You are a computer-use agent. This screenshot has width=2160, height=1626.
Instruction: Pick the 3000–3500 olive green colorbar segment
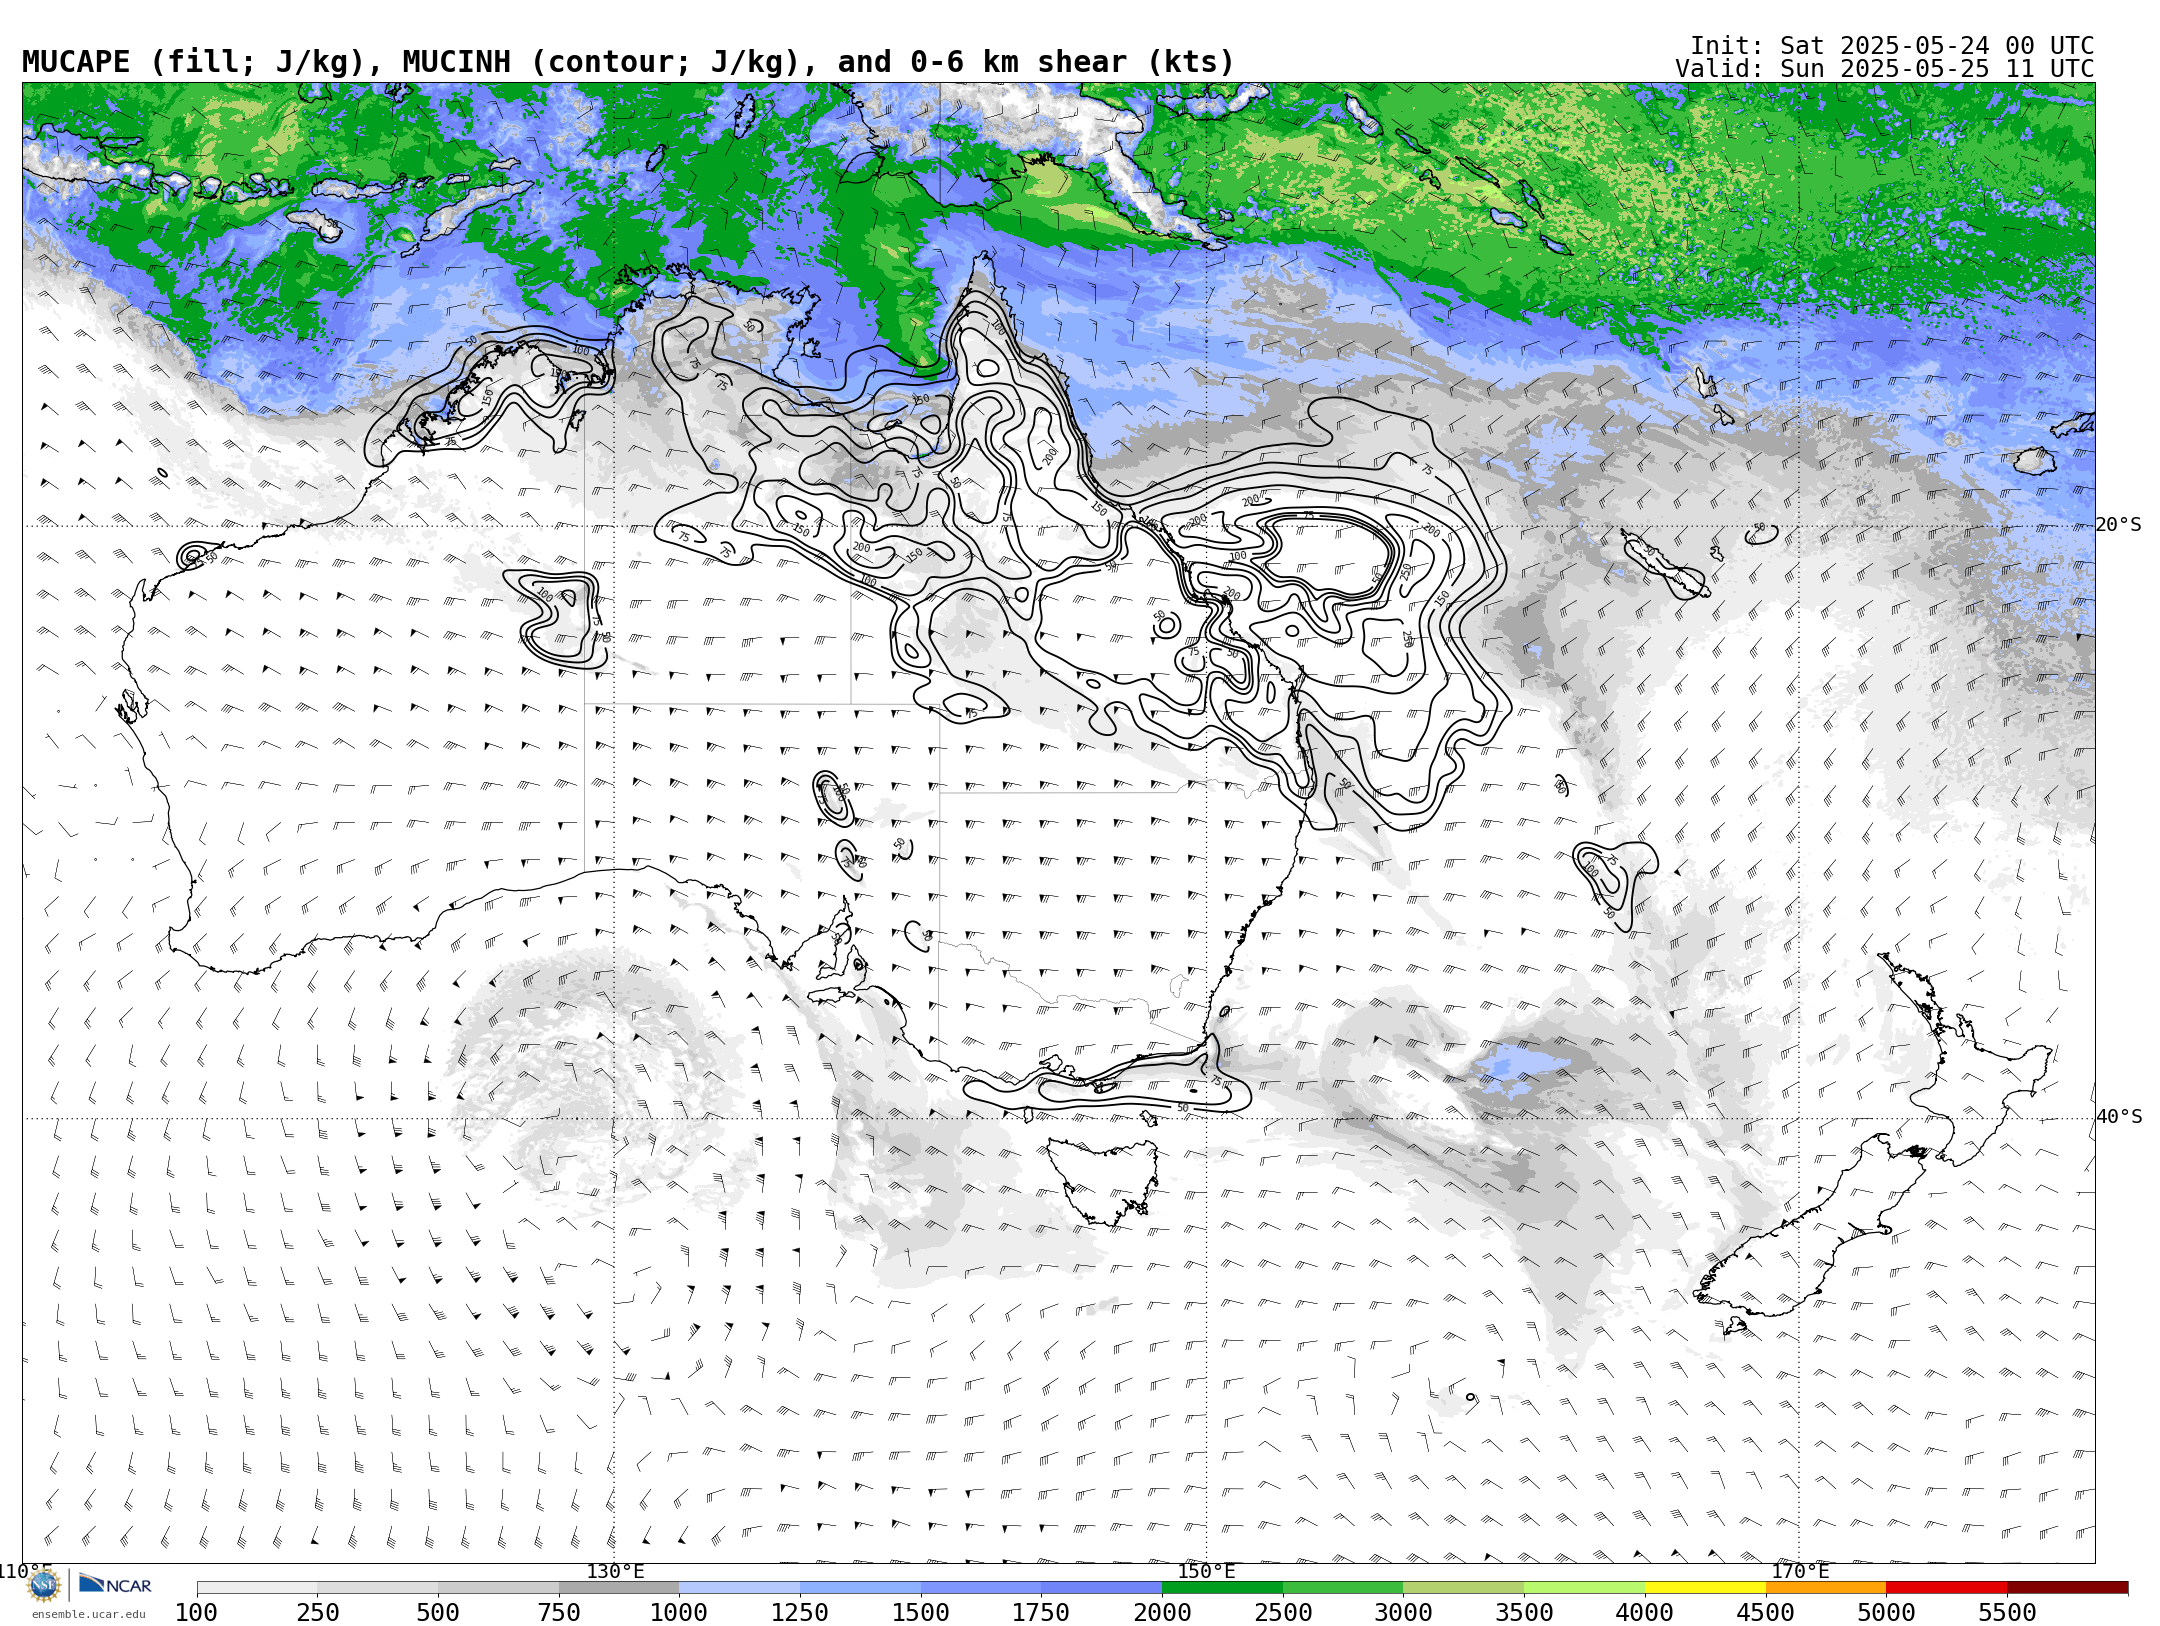[x=1464, y=1588]
